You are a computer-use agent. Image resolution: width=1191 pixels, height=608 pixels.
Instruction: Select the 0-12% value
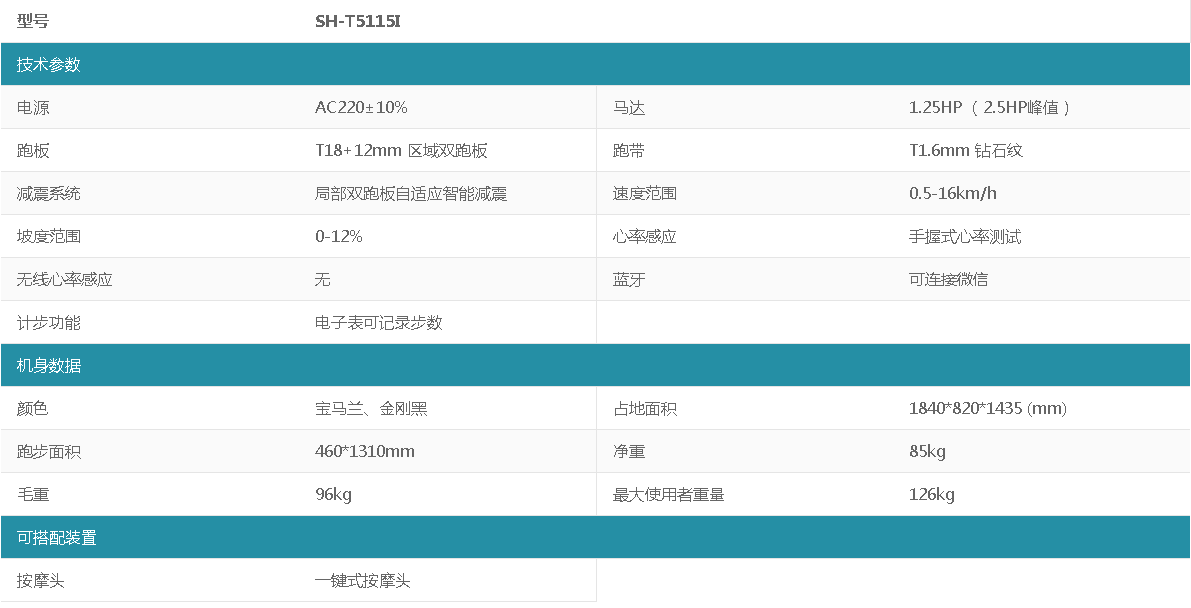[339, 236]
